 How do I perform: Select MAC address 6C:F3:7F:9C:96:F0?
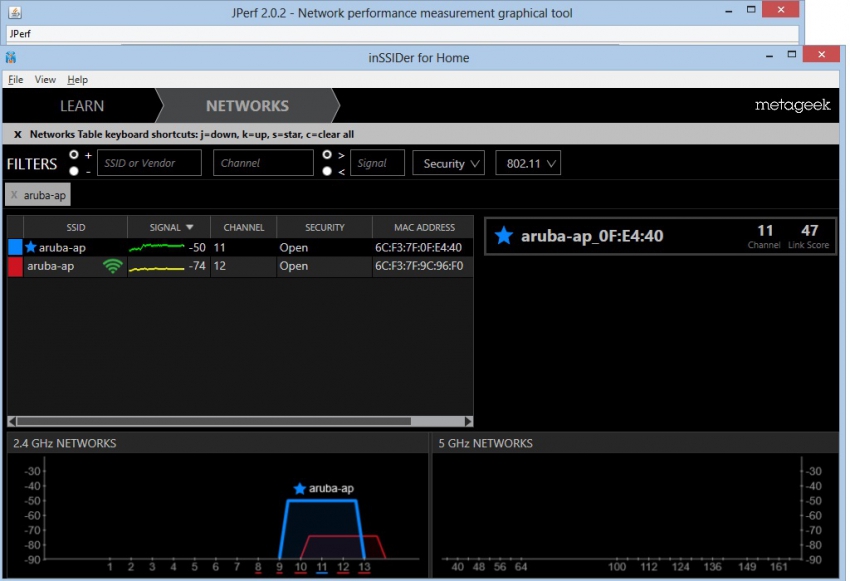click(419, 266)
